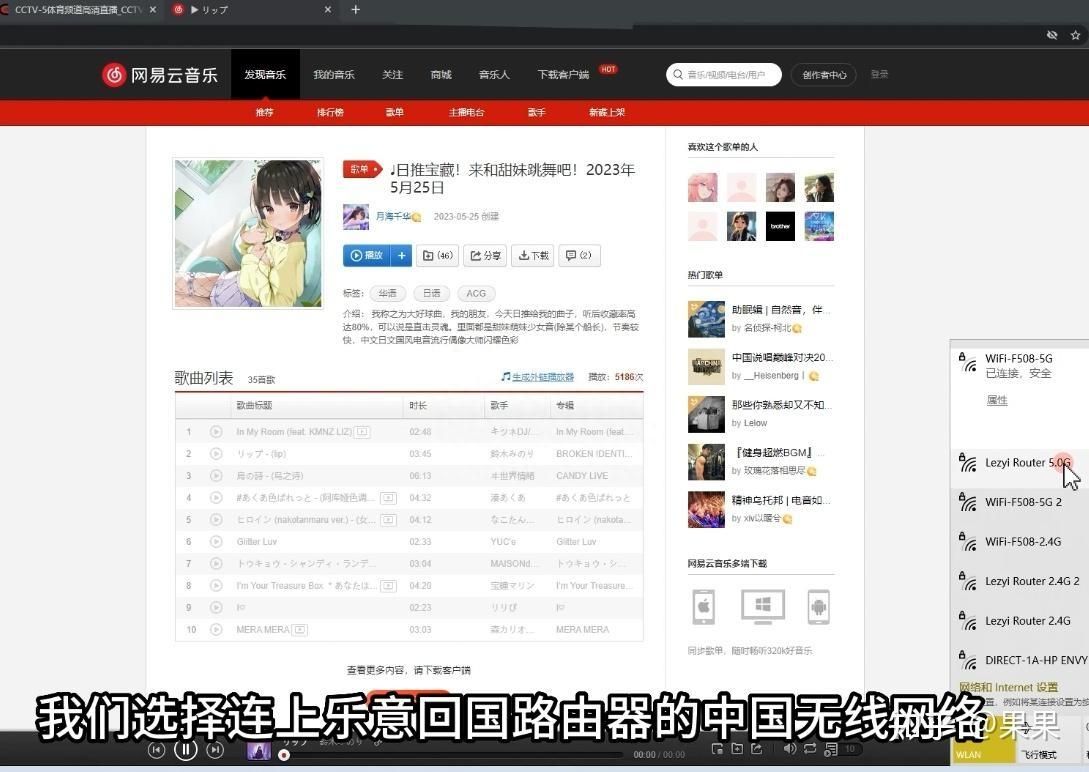Open 助眠辑 playlist thumbnail
The image size is (1089, 772).
click(706, 319)
